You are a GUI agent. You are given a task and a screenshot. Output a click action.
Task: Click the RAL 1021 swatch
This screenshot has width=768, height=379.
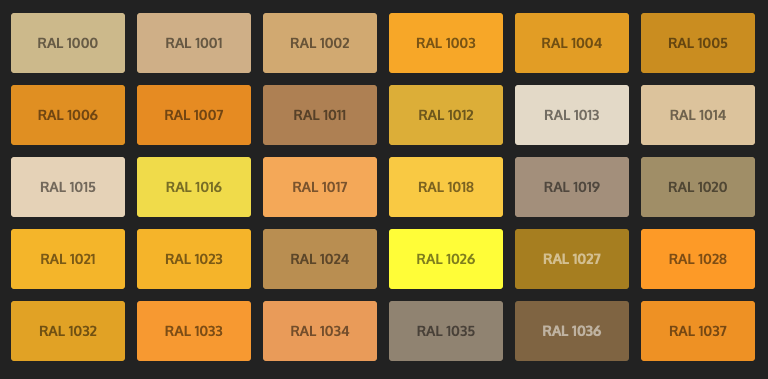point(68,259)
